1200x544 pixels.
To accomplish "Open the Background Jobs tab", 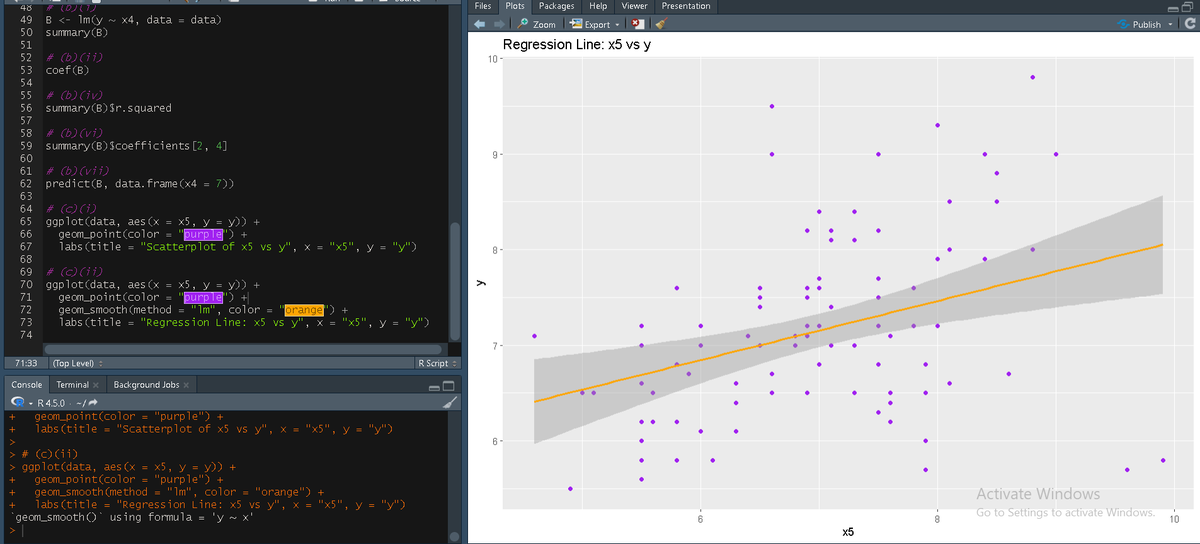I will (x=145, y=384).
